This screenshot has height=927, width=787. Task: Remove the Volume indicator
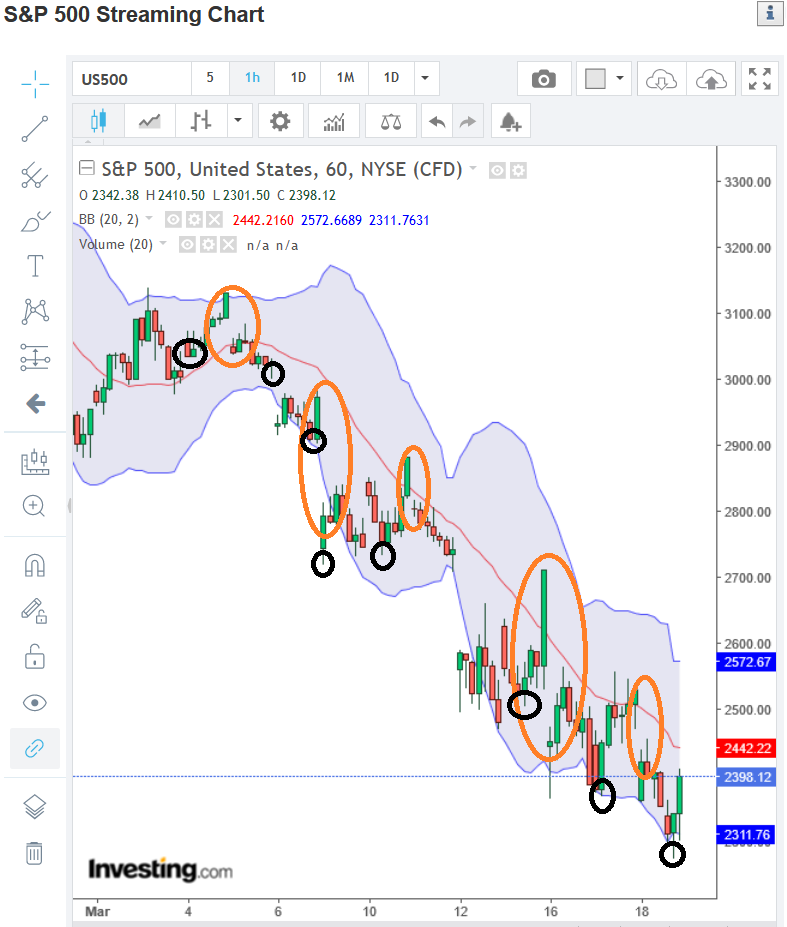(x=229, y=245)
